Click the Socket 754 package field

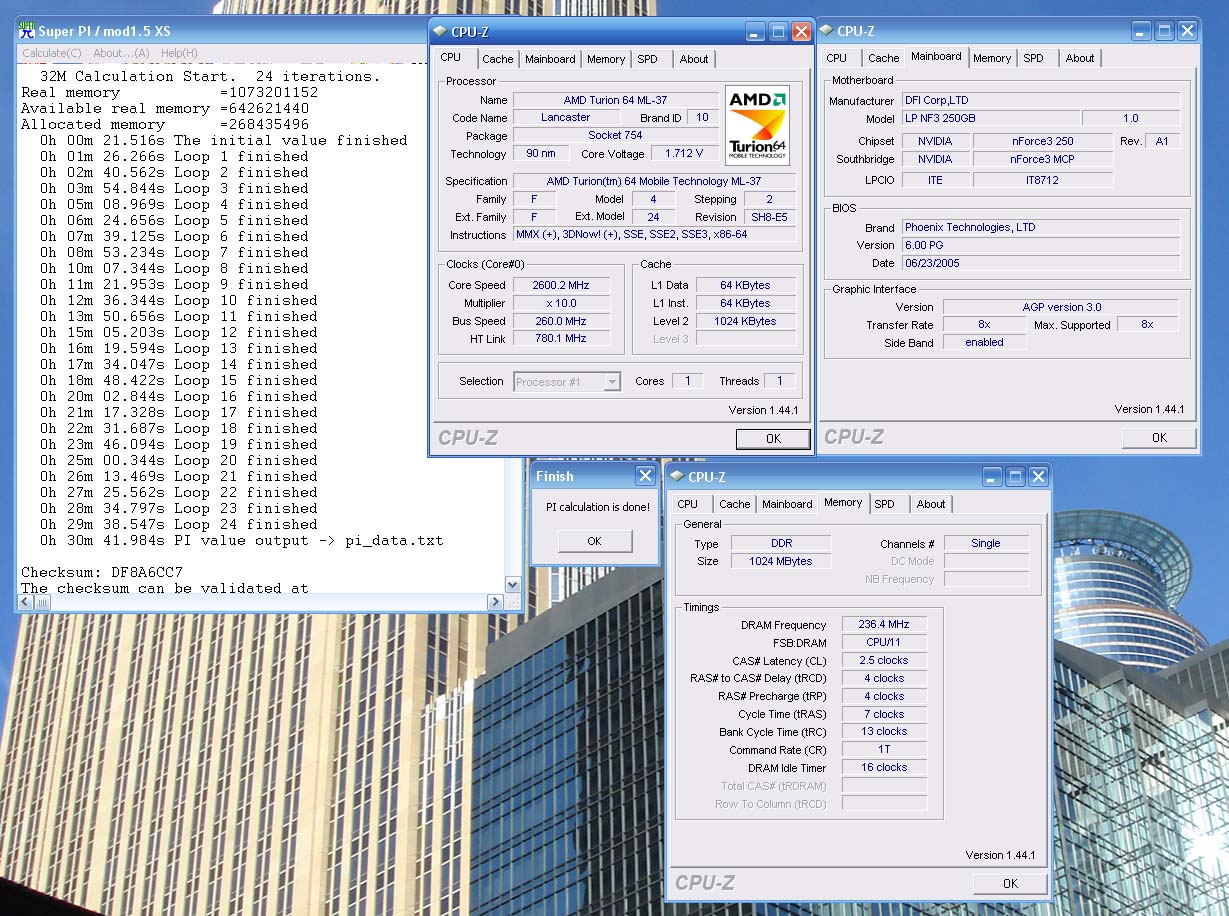616,136
